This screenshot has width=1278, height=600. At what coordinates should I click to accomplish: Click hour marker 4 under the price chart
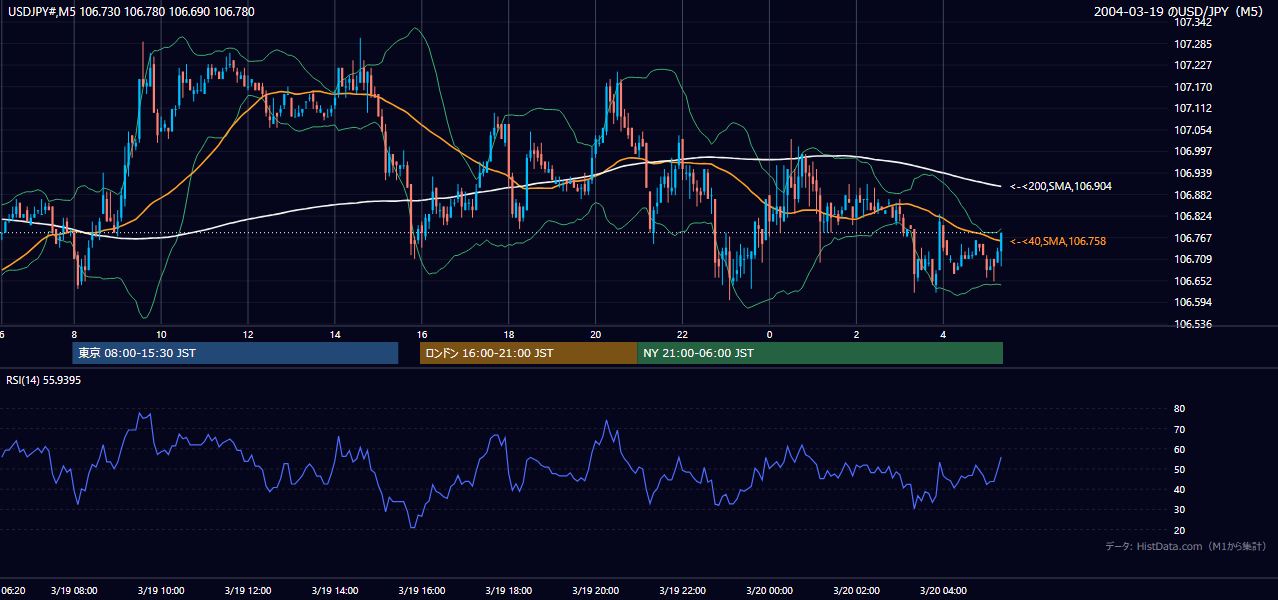944,334
